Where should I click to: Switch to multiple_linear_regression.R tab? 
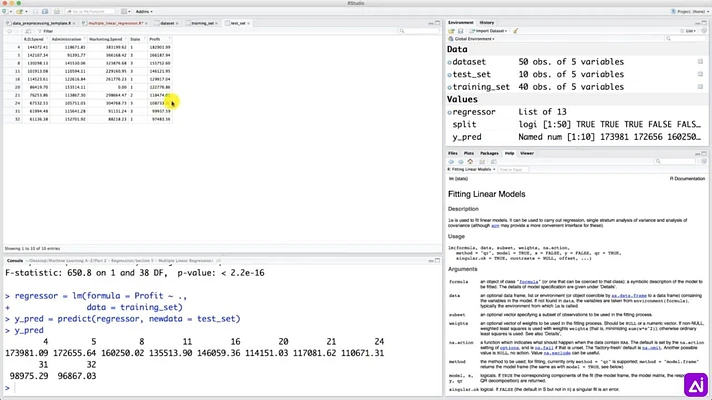point(114,23)
